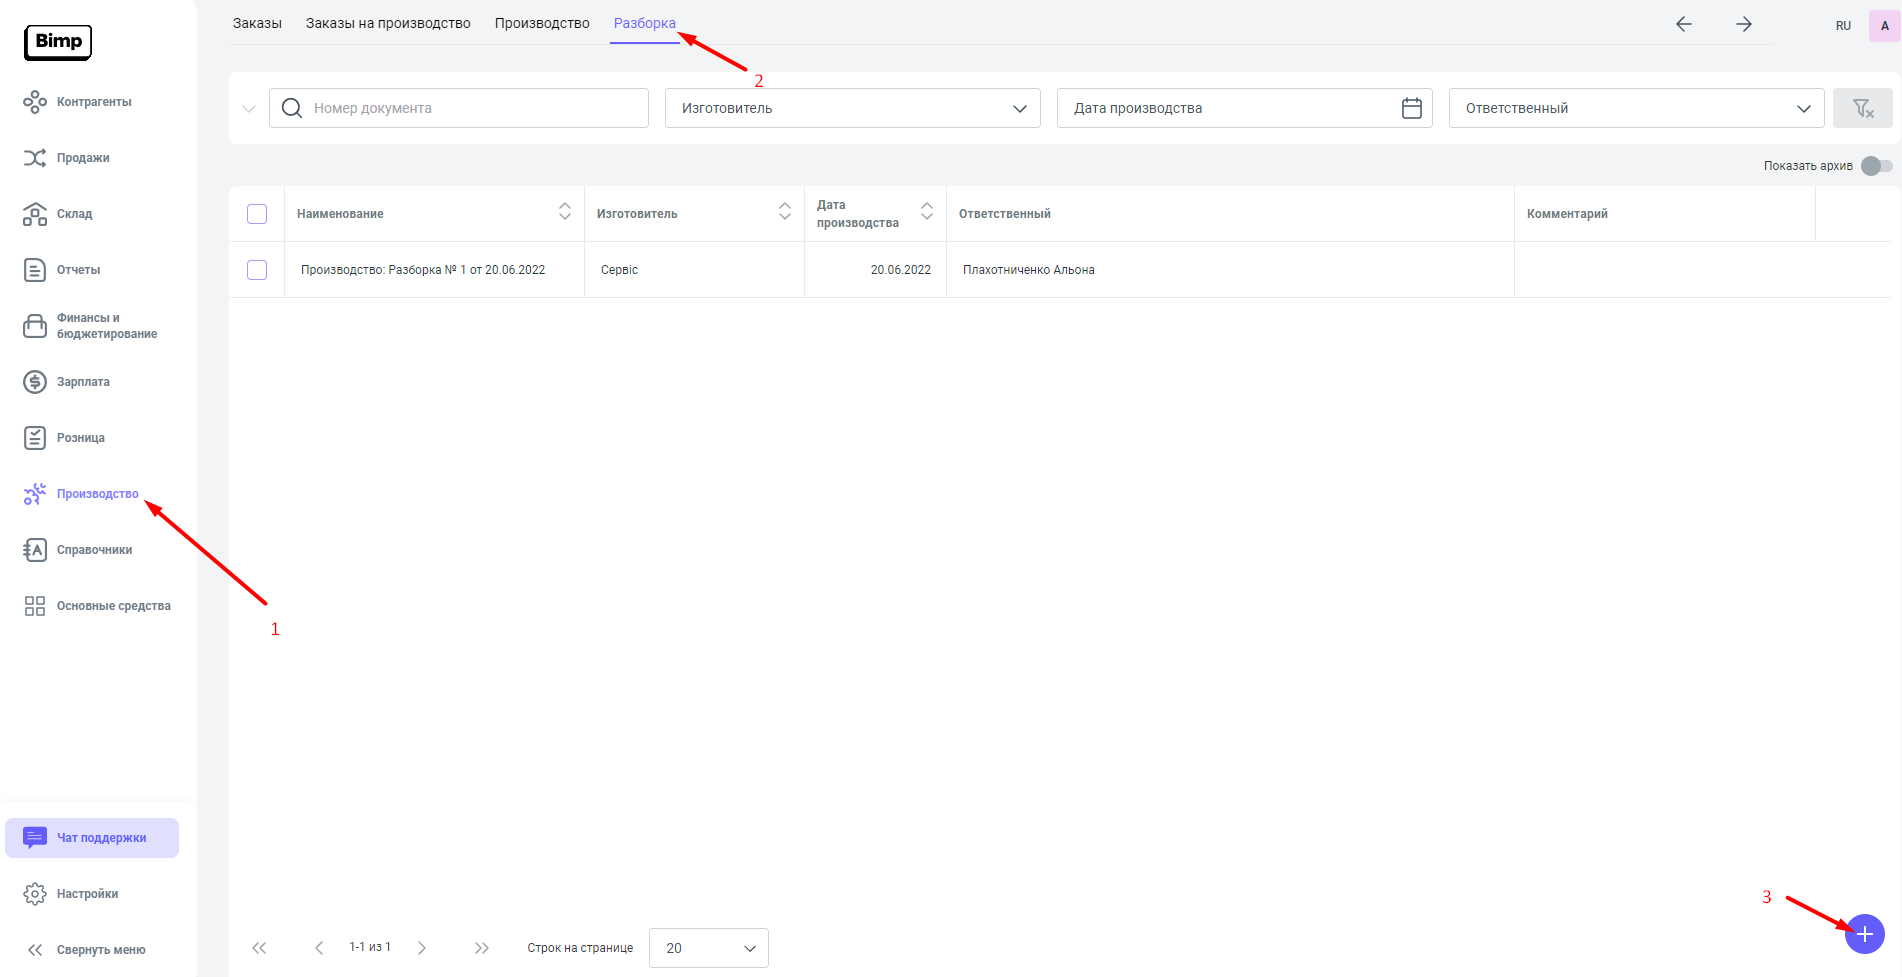Toggle the Показать архив switch
1902x977 pixels.
pos(1876,166)
